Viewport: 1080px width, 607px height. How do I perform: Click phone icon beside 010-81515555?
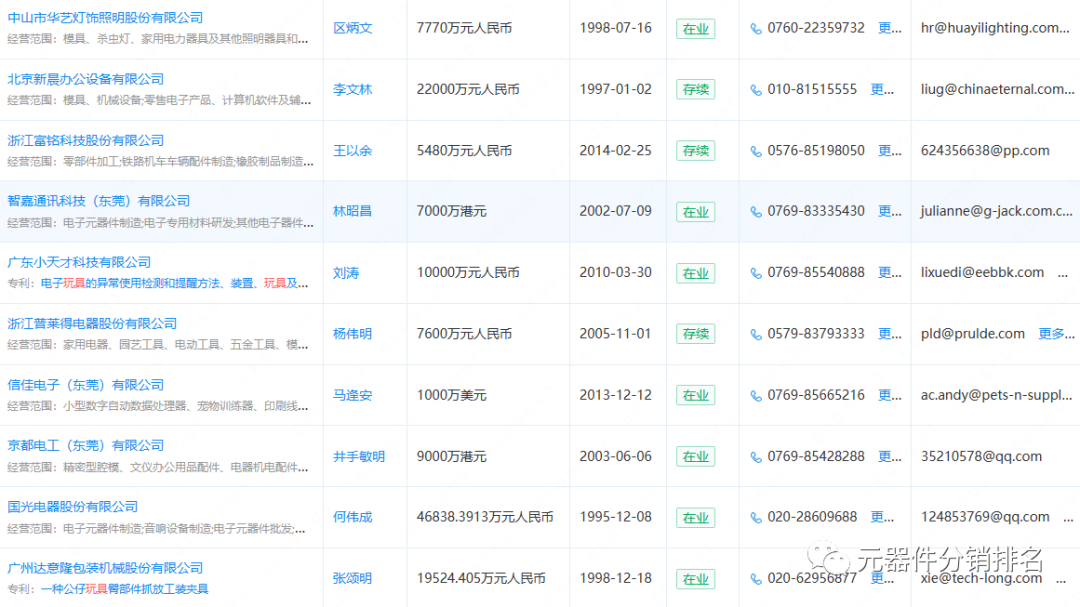pos(756,90)
